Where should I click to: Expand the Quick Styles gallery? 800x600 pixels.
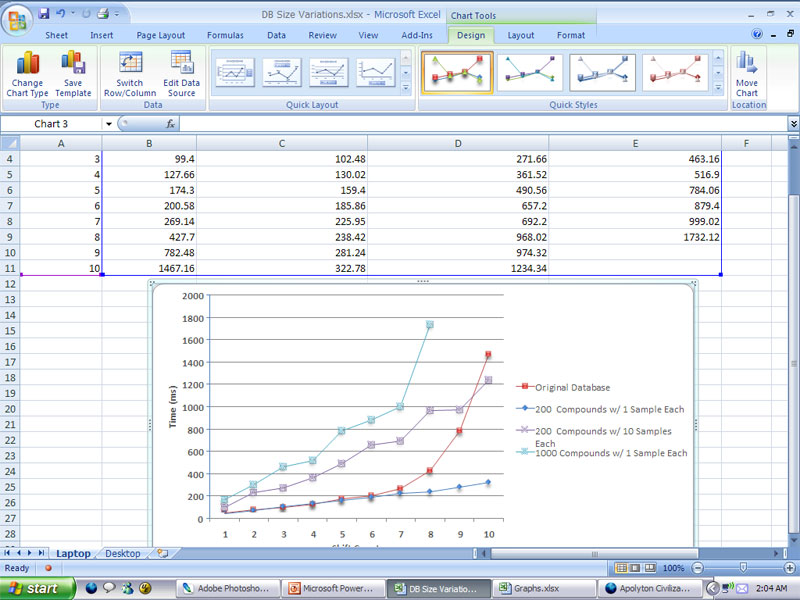point(718,88)
